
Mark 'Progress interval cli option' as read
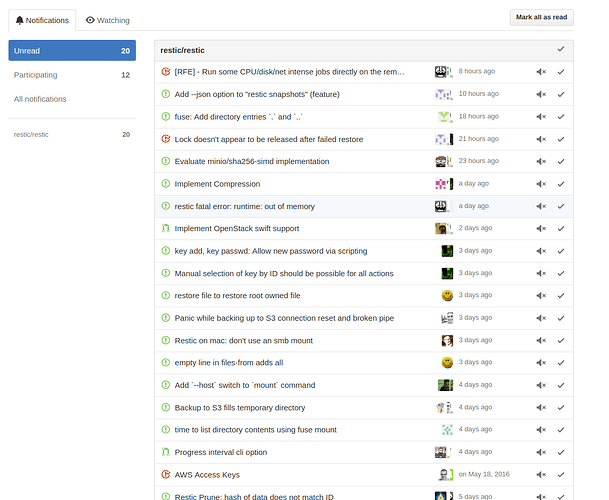tap(561, 452)
